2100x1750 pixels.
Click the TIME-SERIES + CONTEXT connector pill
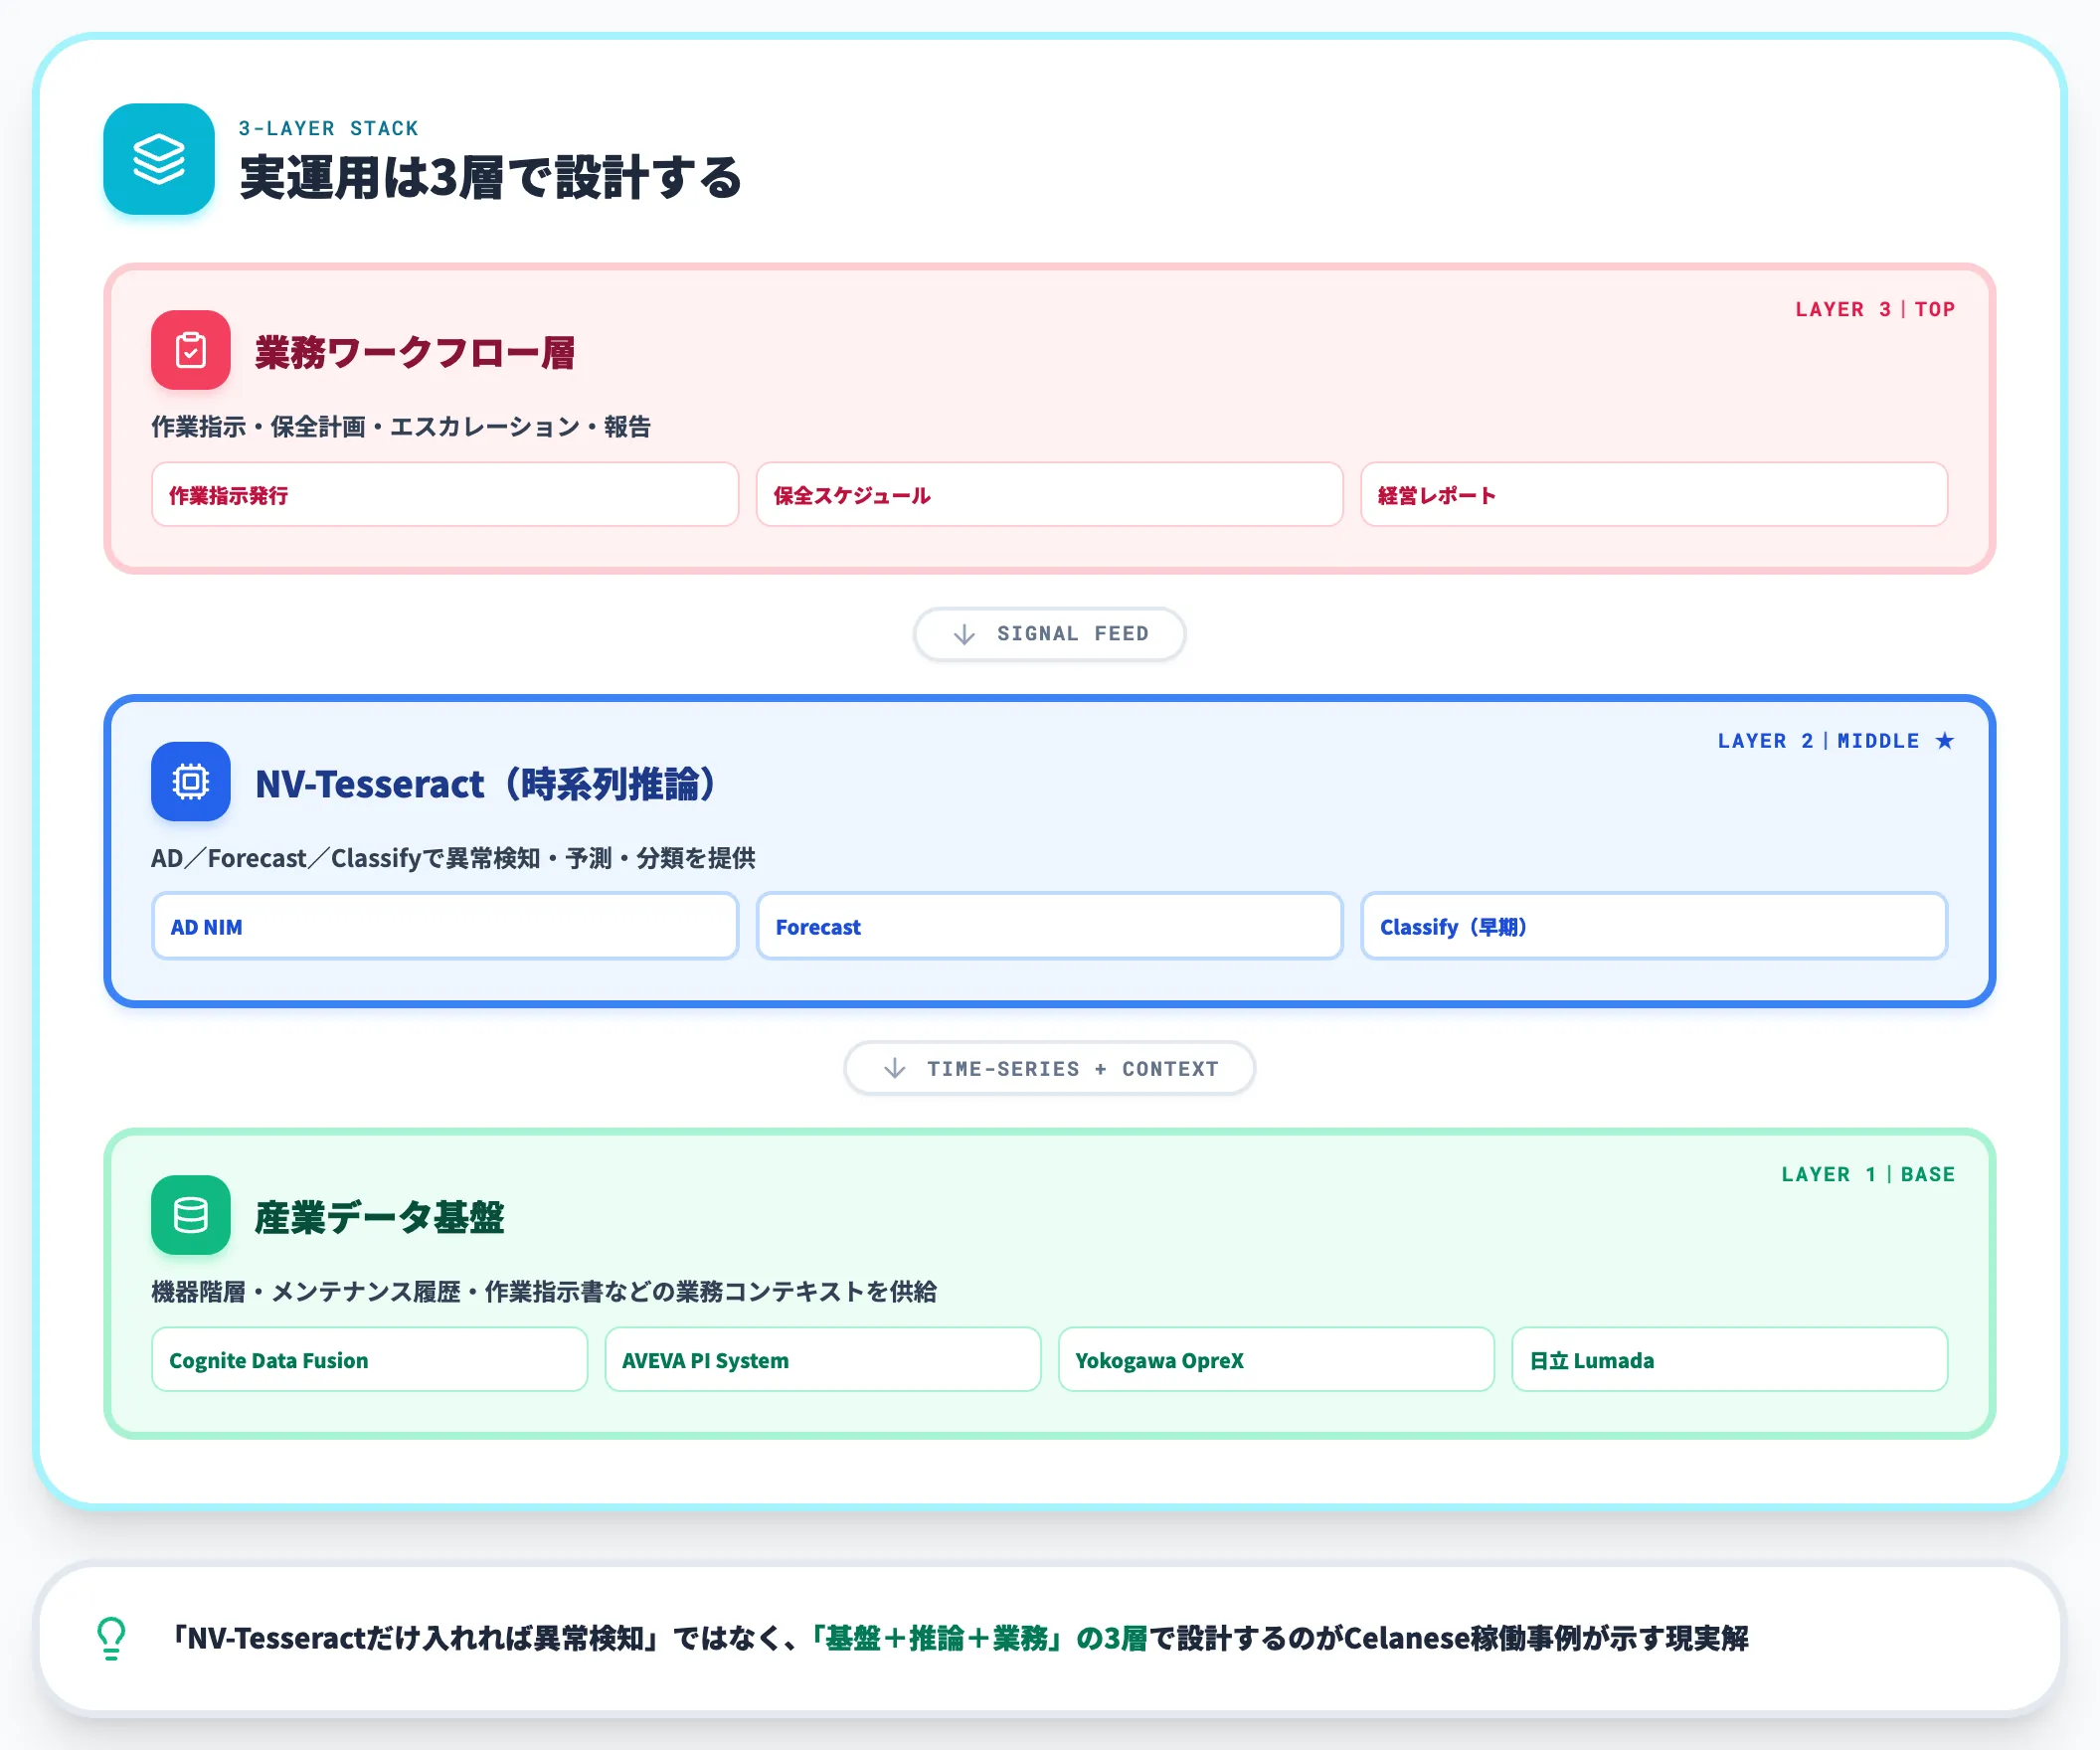tap(1049, 1069)
